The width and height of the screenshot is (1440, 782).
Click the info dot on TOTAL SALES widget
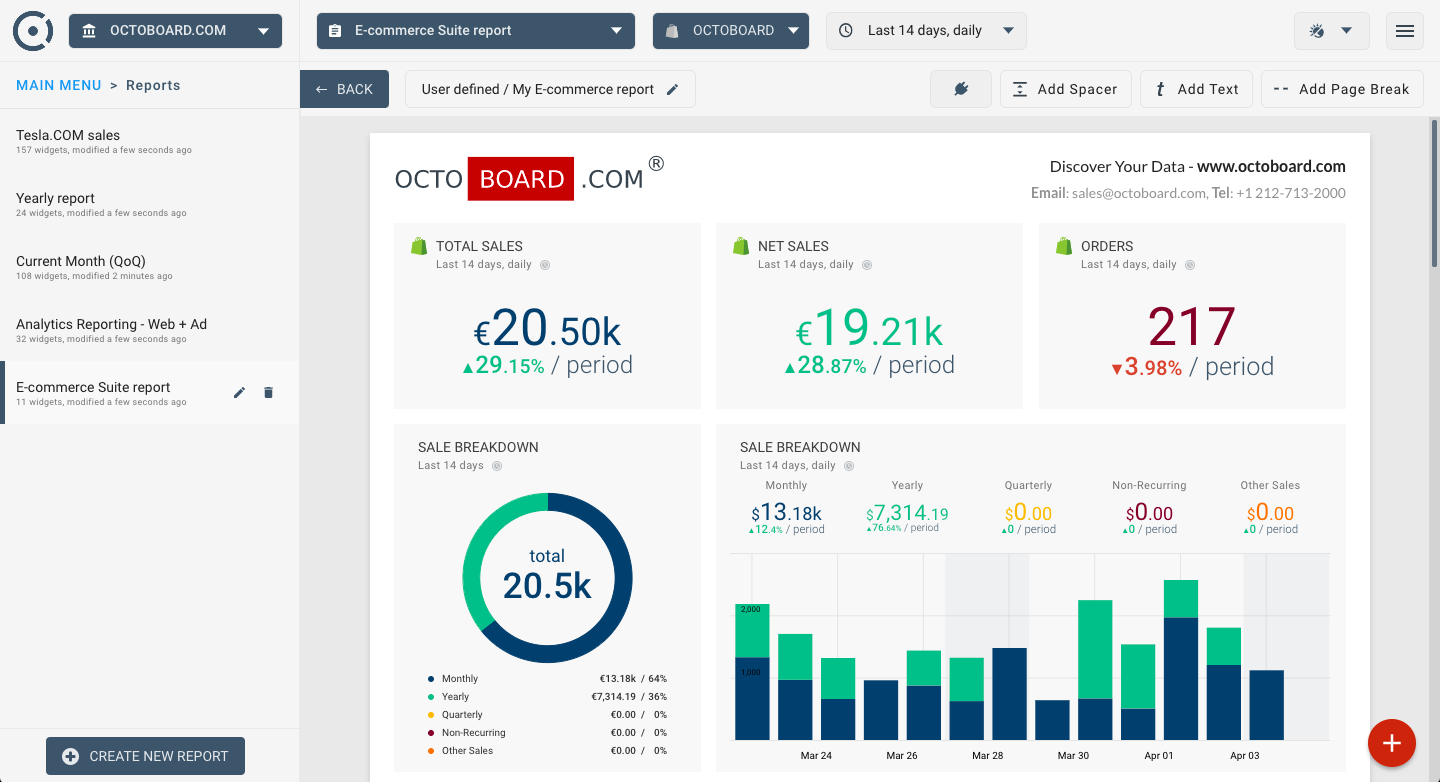[x=545, y=265]
